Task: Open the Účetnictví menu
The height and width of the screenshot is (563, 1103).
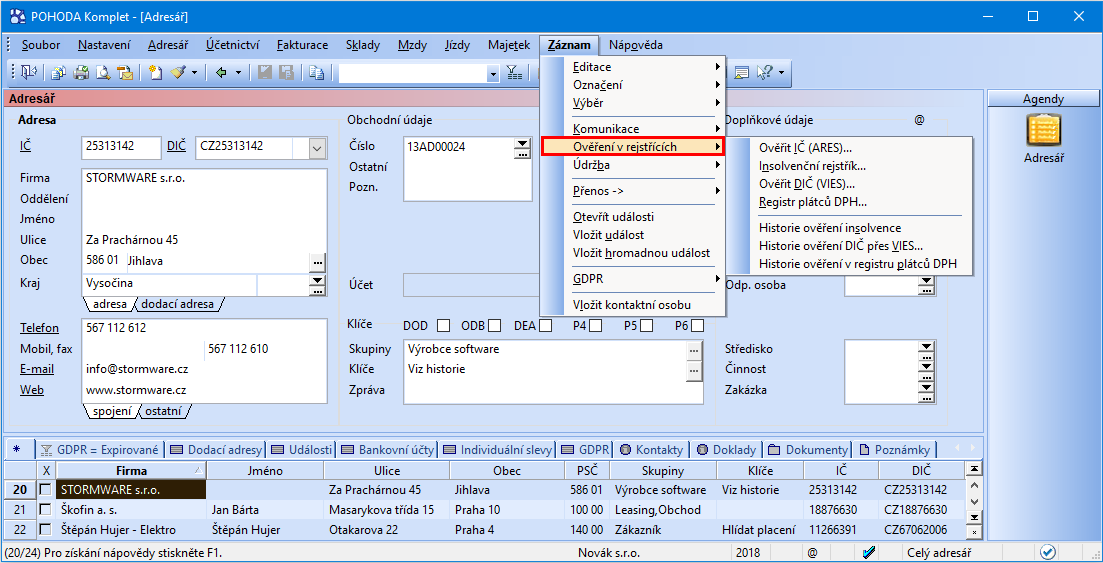Action: [x=232, y=45]
